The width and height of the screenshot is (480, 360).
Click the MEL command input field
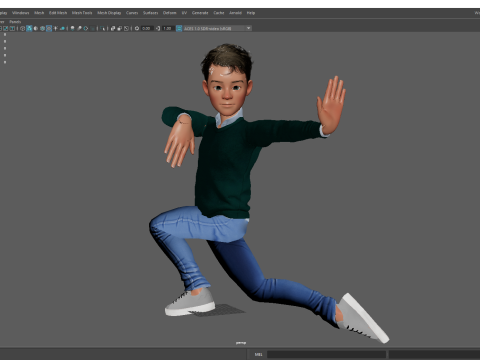click(326, 354)
